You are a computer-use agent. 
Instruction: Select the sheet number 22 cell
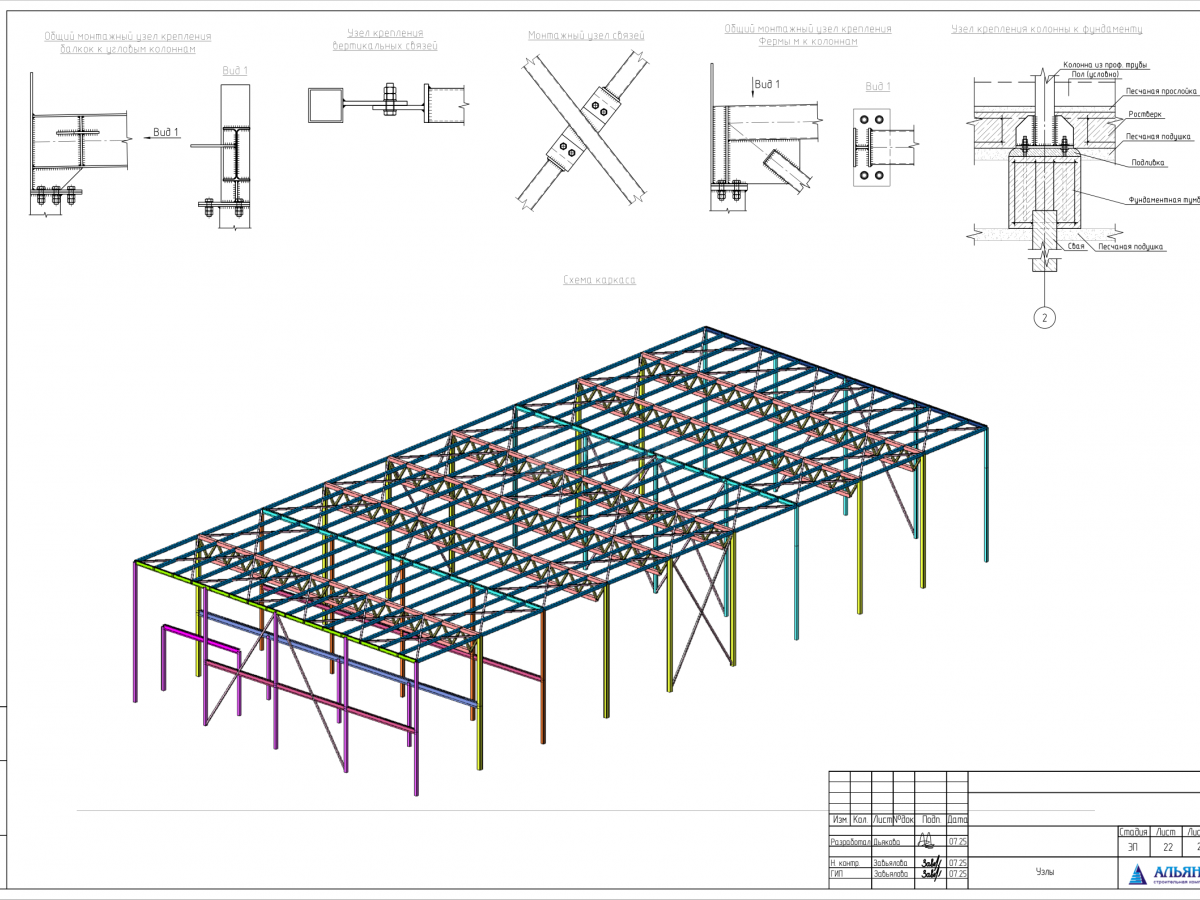1166,847
